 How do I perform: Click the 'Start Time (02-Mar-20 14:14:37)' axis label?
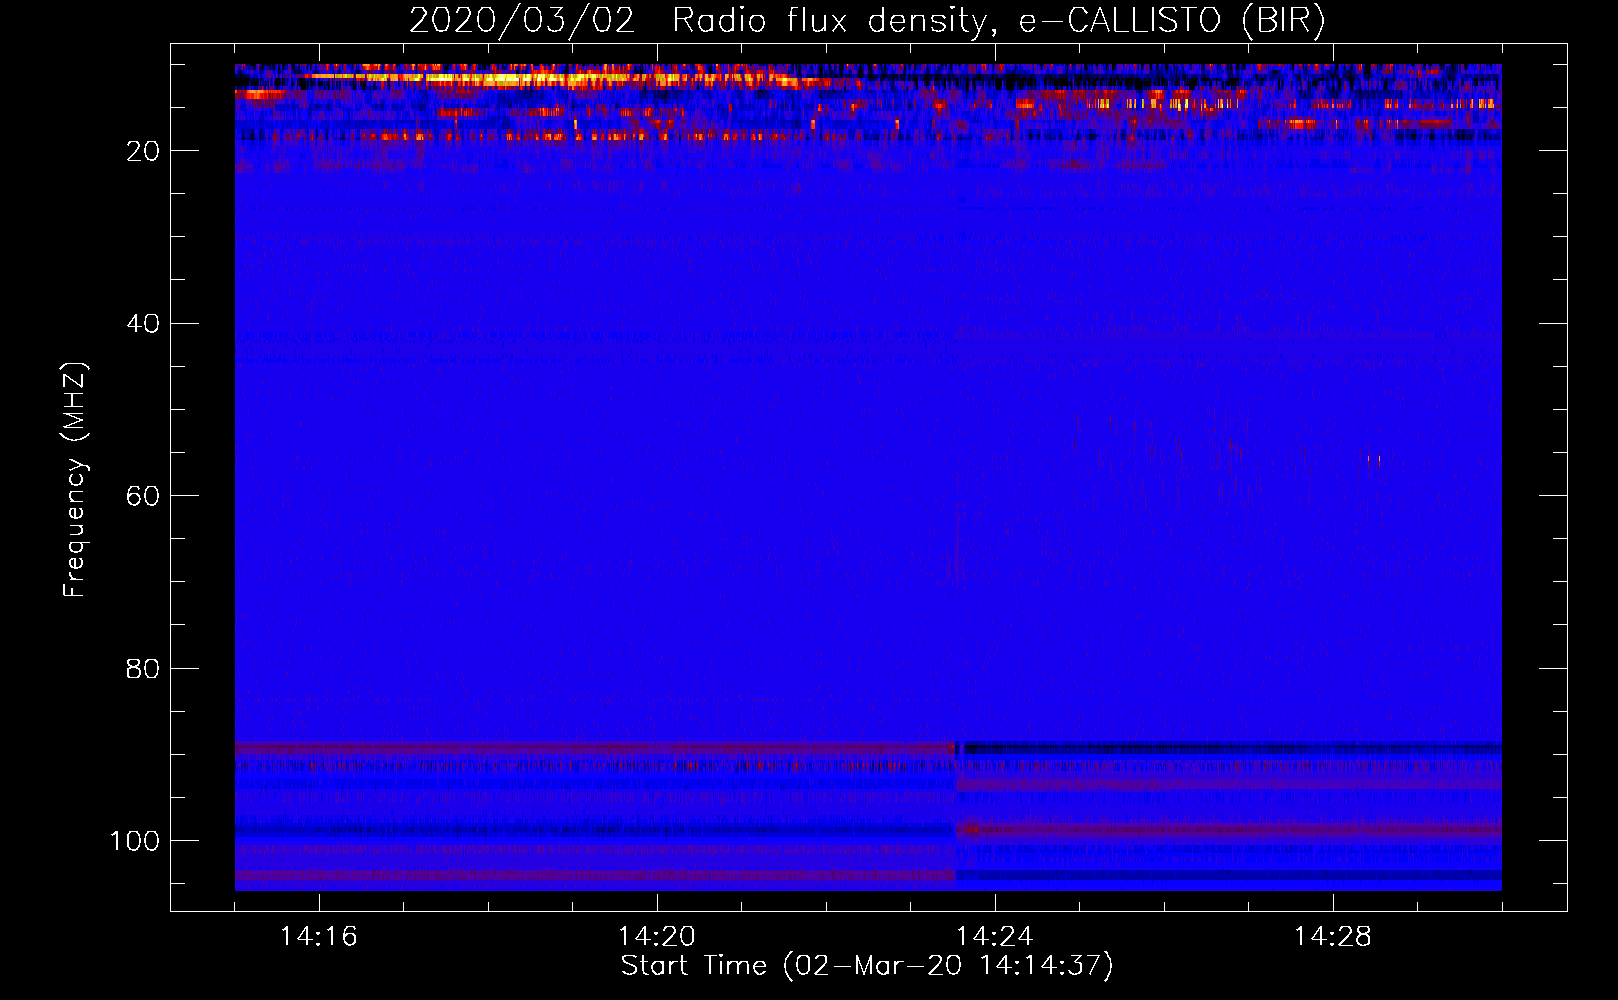867,966
